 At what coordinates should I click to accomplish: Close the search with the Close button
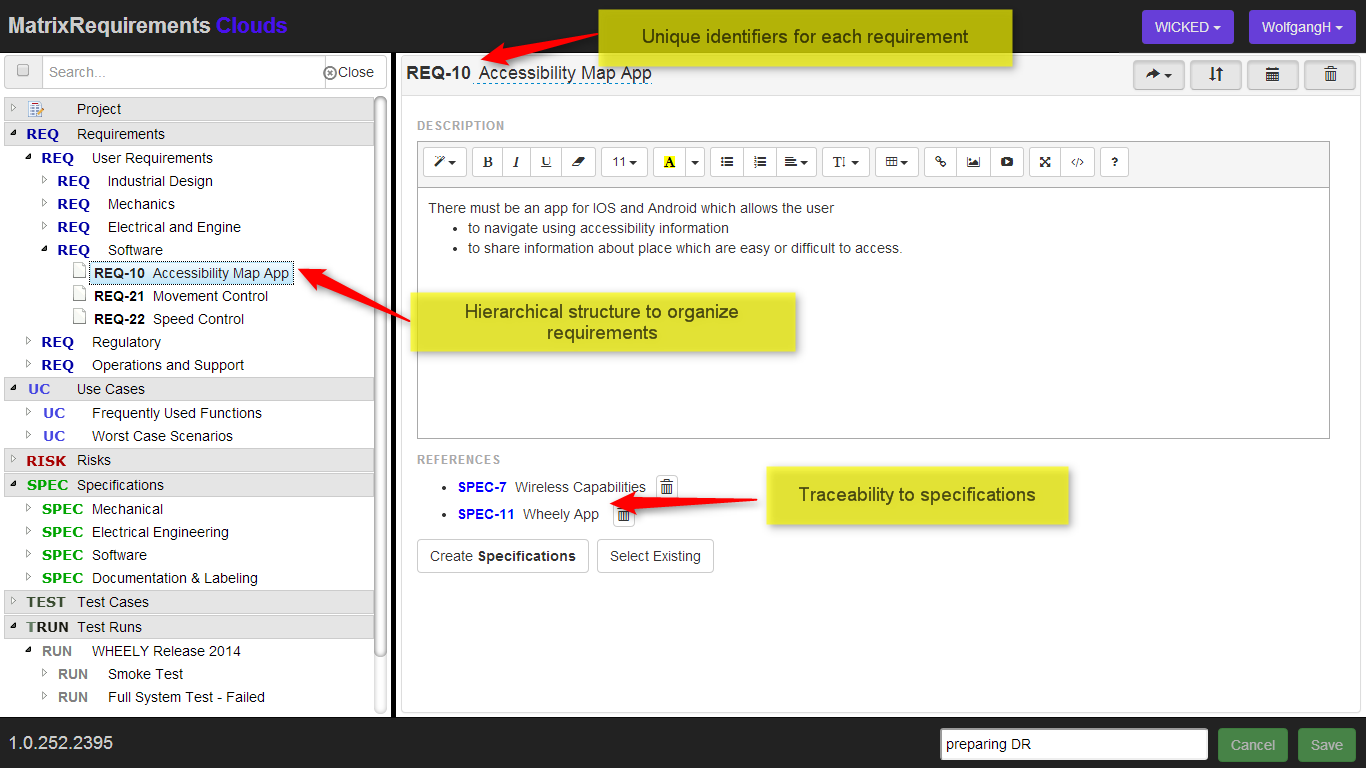click(349, 72)
